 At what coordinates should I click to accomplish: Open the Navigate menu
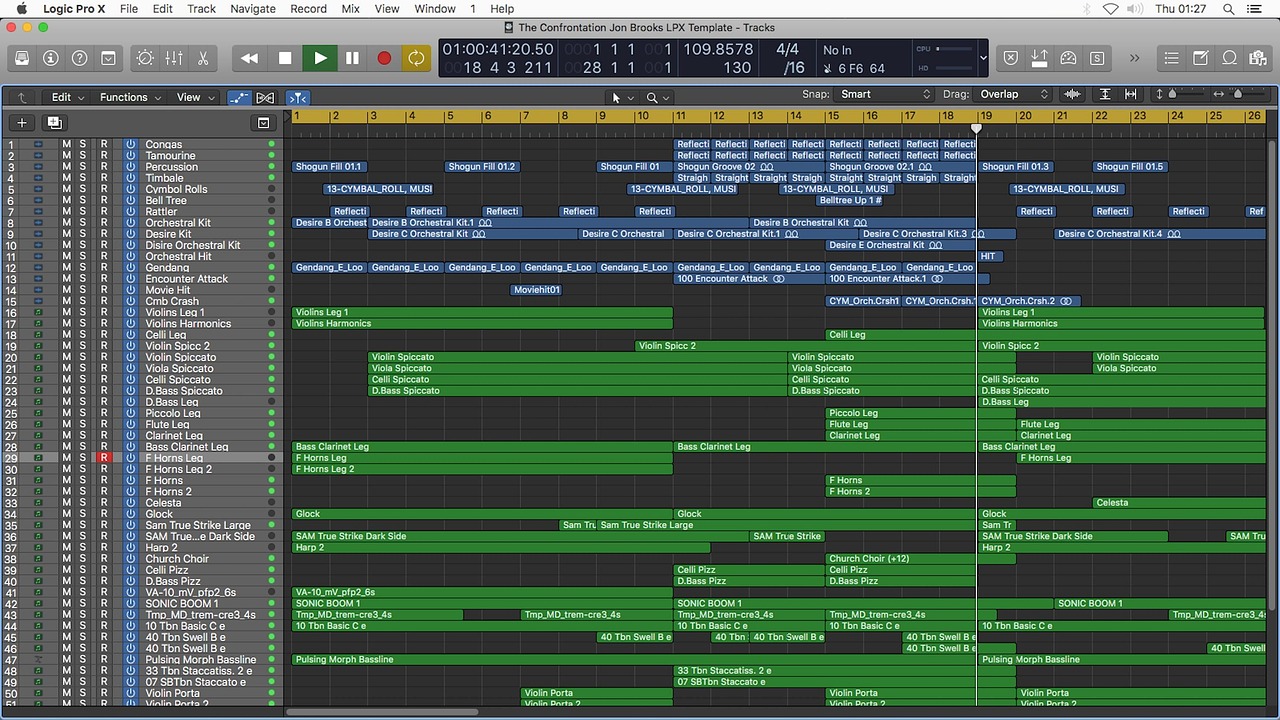coord(253,9)
